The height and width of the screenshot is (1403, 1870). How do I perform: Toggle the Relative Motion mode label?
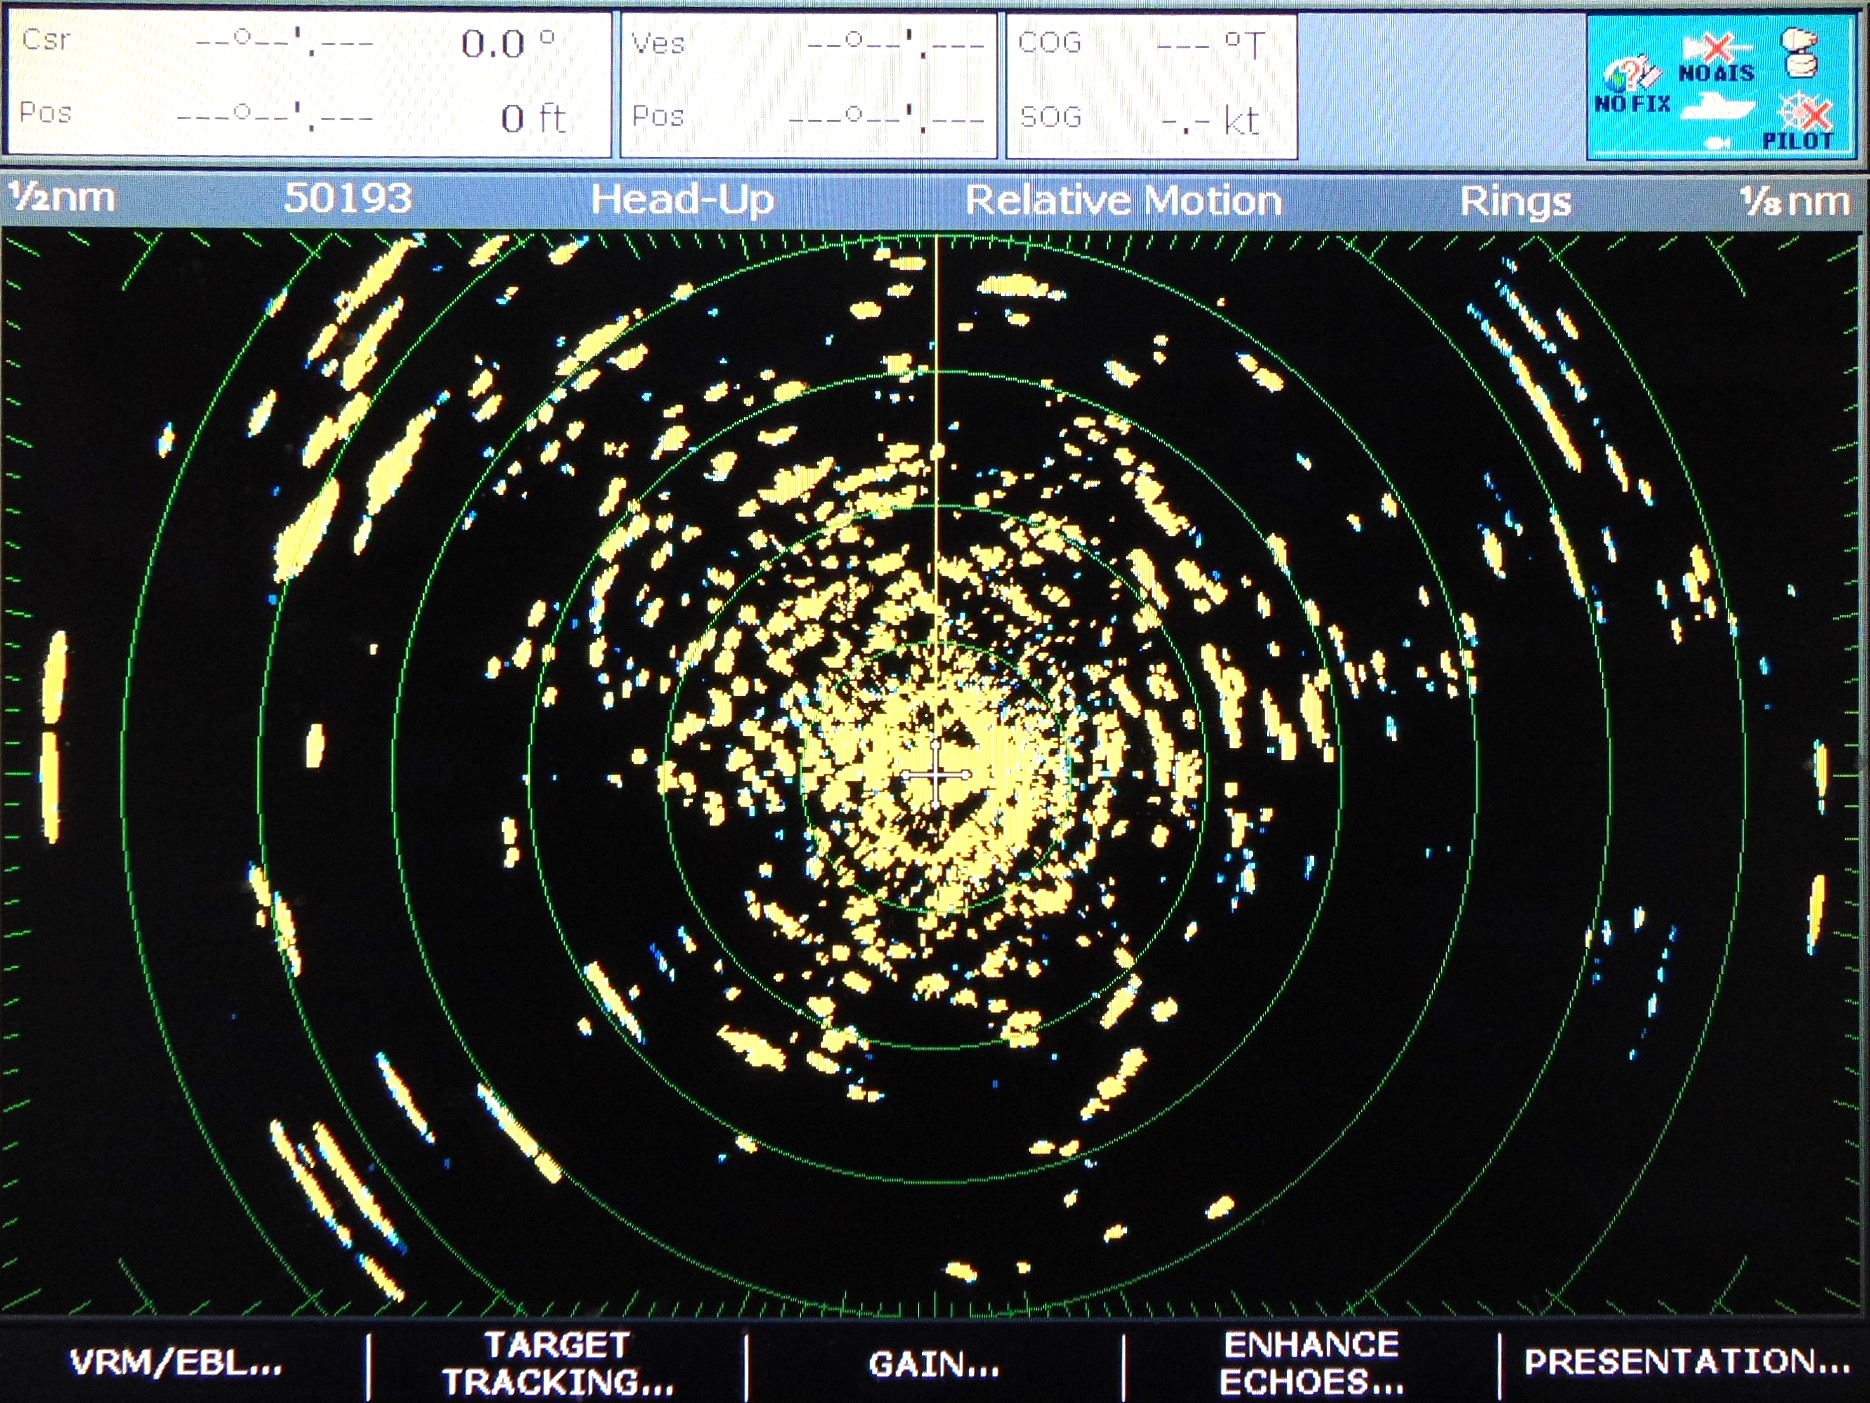click(1122, 200)
